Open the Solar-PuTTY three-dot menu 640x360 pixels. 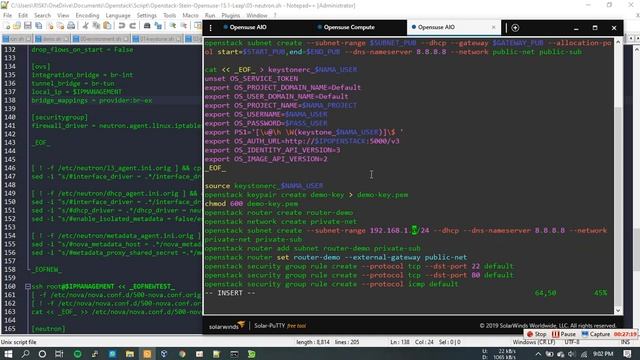pyautogui.click(x=211, y=28)
